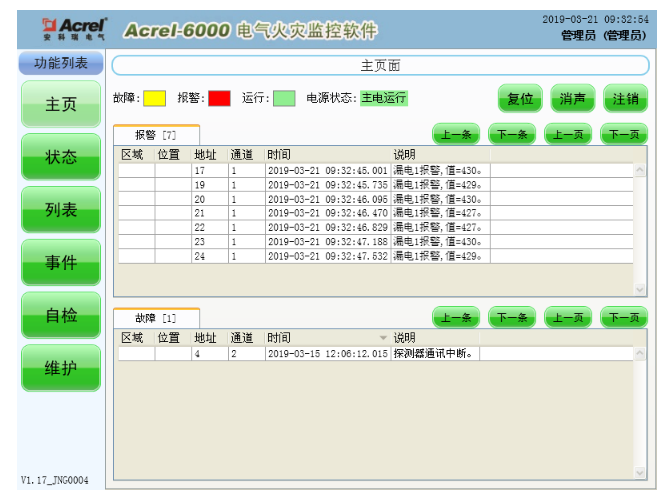Open the 主页 home page
This screenshot has width=668, height=498.
pyautogui.click(x=61, y=104)
